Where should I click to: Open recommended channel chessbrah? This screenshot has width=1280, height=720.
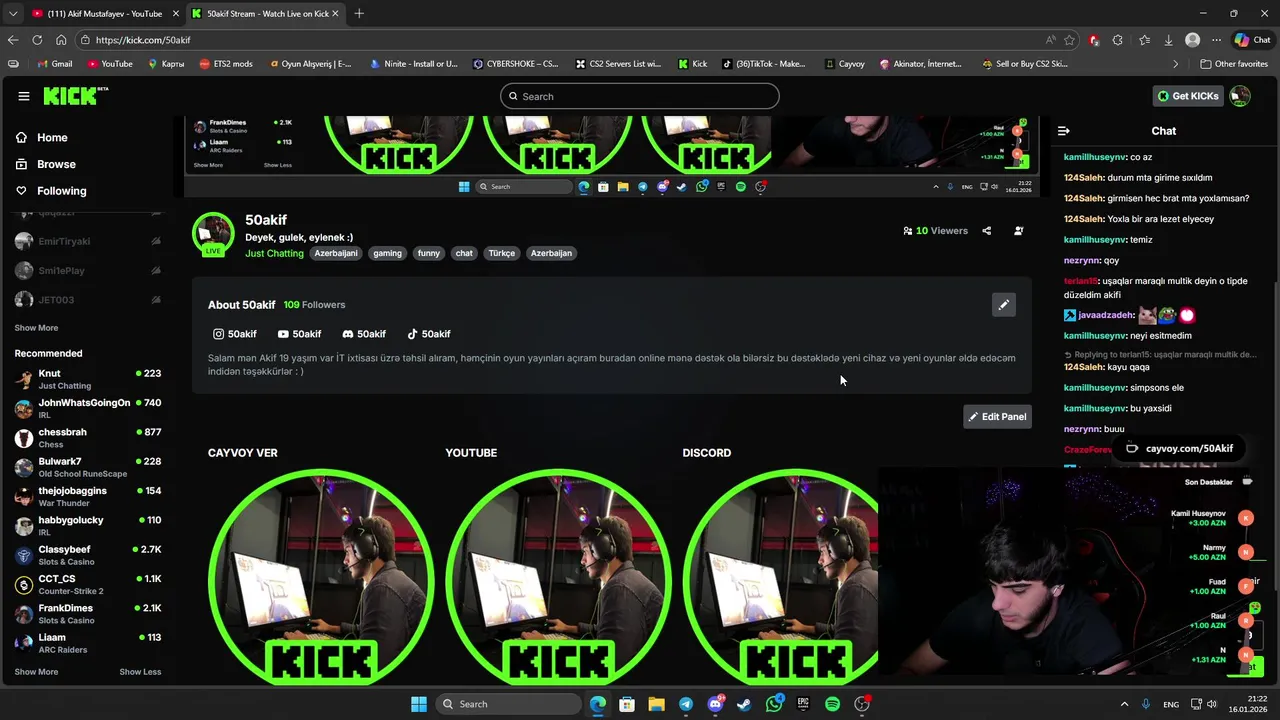click(88, 438)
